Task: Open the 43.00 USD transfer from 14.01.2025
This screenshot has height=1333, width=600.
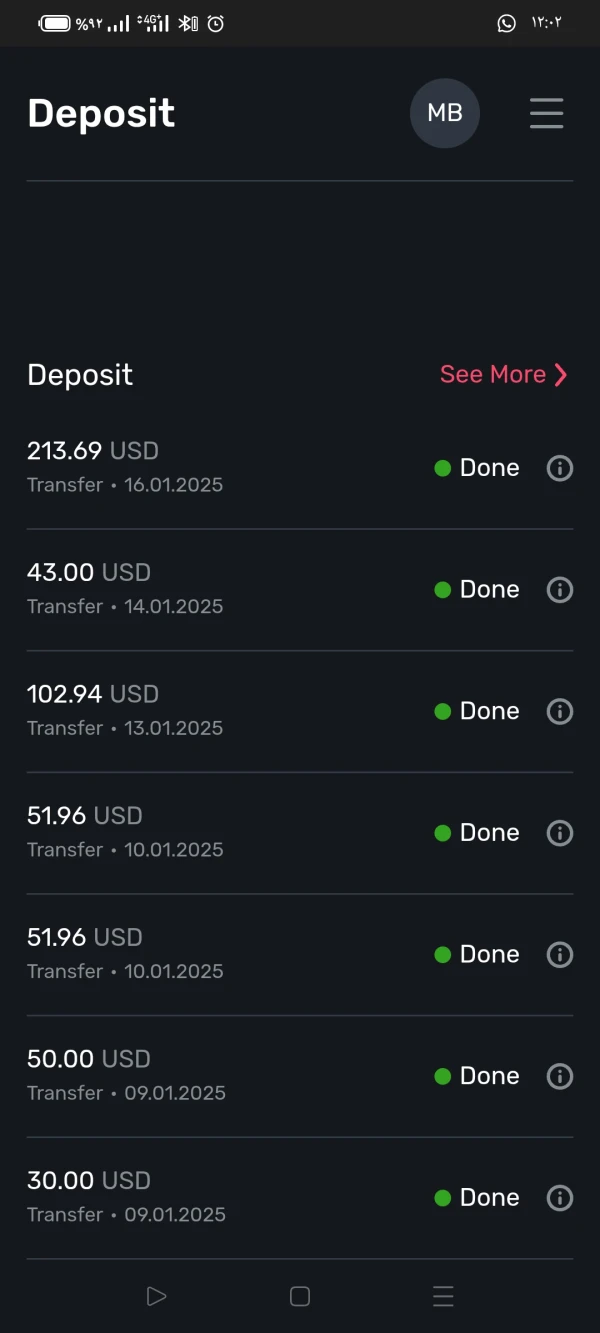Action: click(125, 588)
